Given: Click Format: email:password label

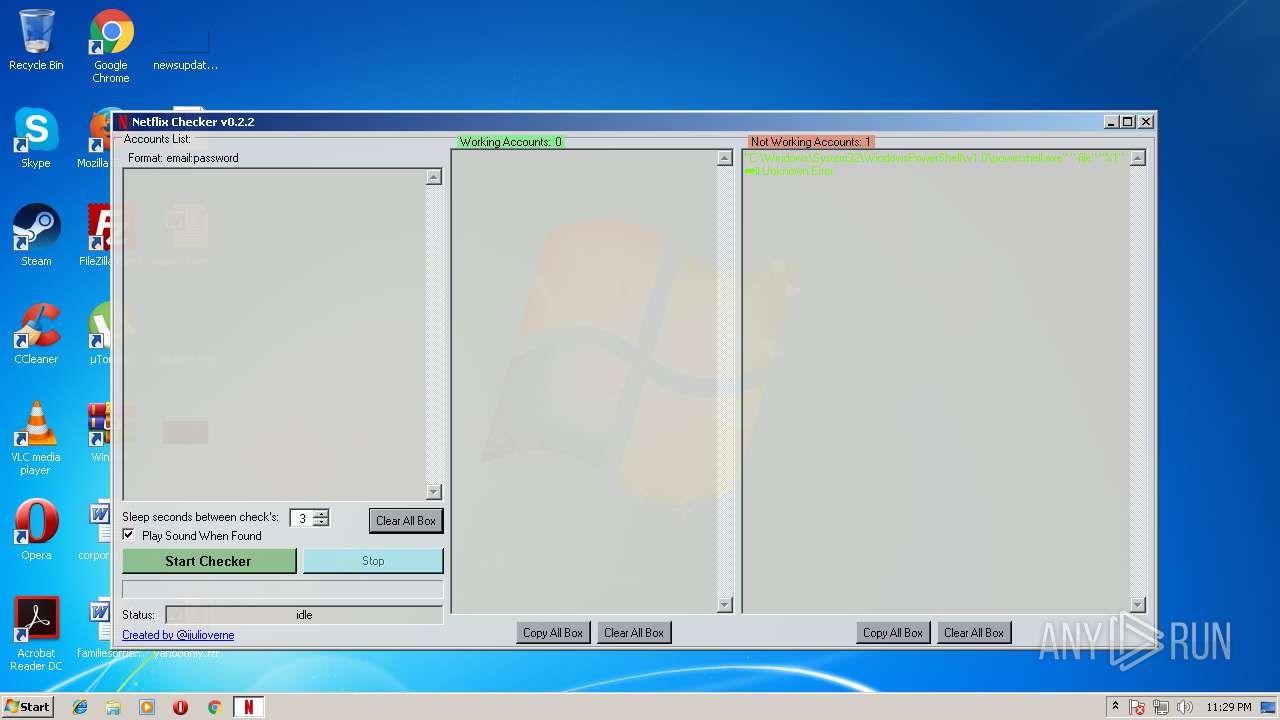Looking at the screenshot, I should [183, 158].
